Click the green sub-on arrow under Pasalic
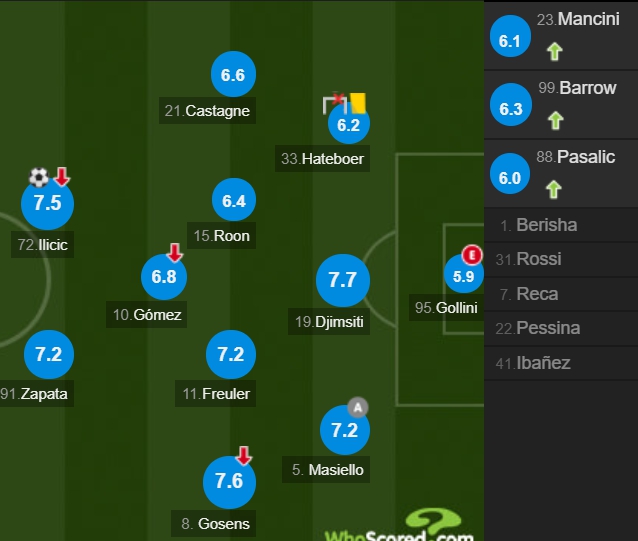638x541 pixels. pyautogui.click(x=554, y=190)
